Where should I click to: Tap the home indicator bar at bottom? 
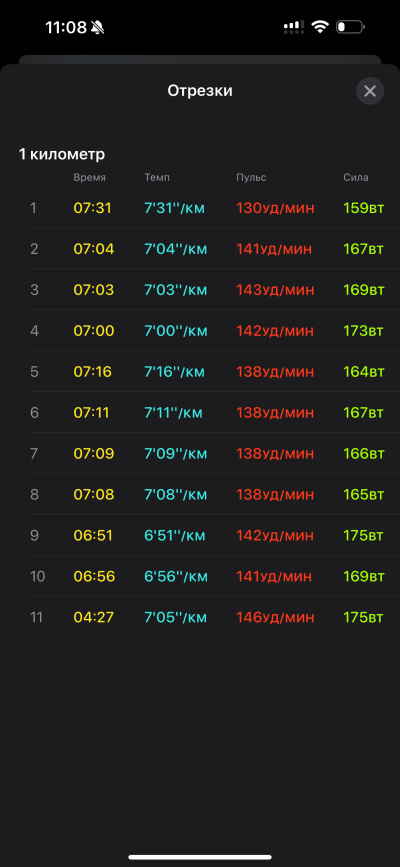(x=200, y=857)
